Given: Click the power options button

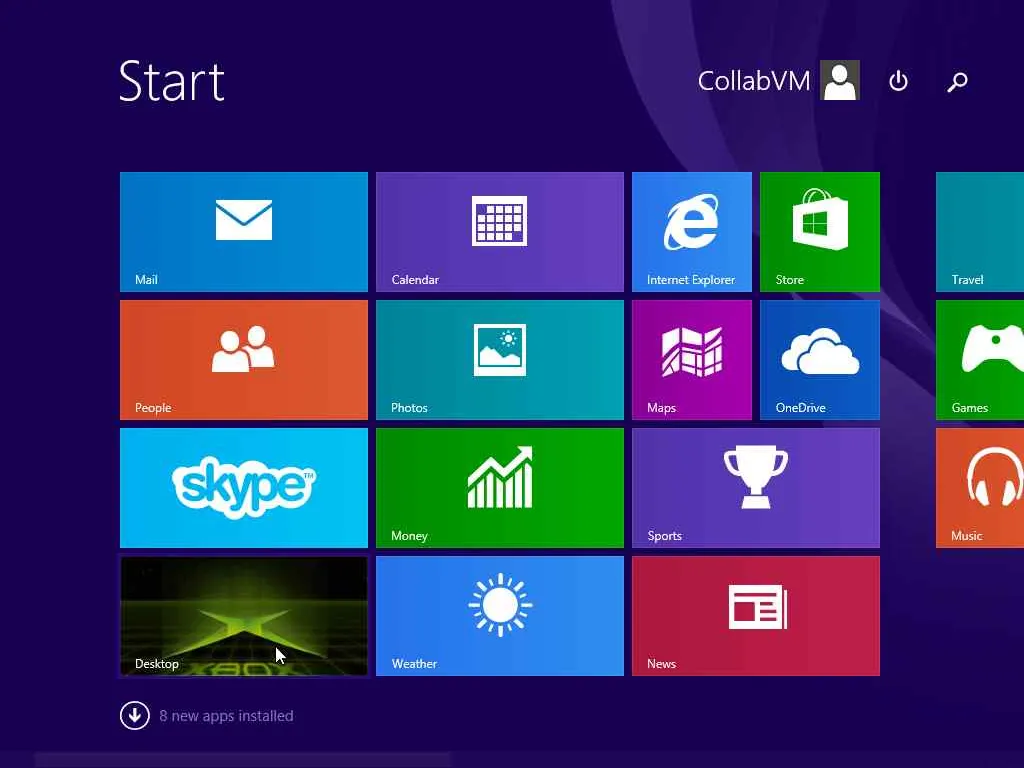Looking at the screenshot, I should (x=899, y=81).
